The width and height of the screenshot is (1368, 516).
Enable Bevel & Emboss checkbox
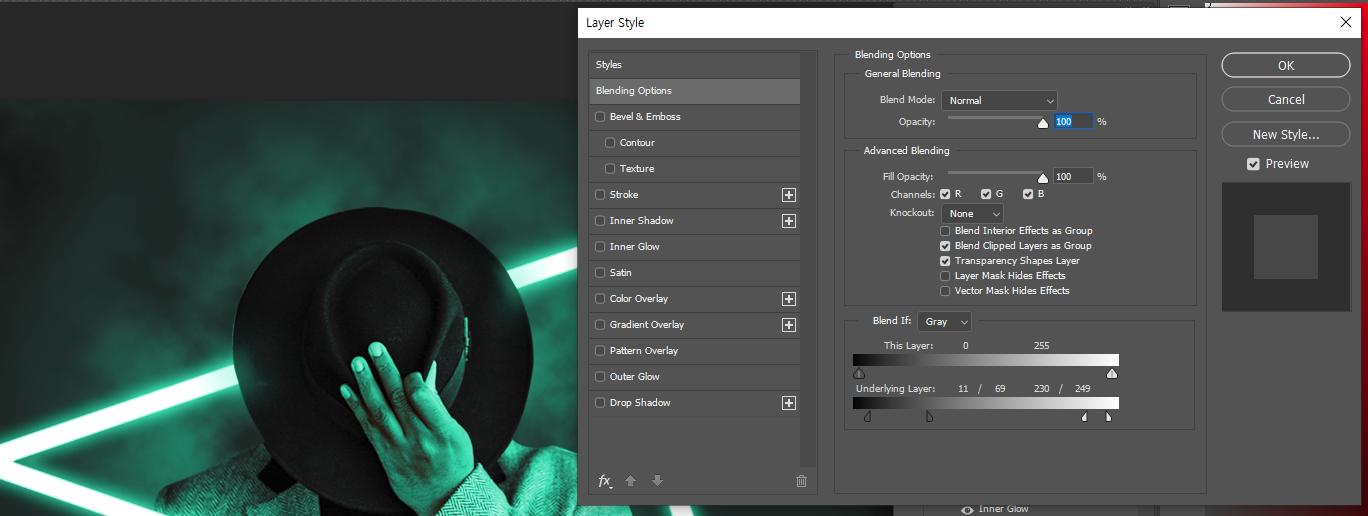[x=600, y=117]
